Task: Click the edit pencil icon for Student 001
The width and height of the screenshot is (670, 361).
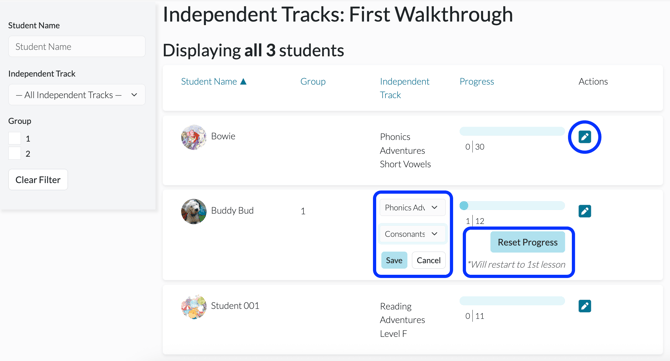Action: tap(585, 306)
